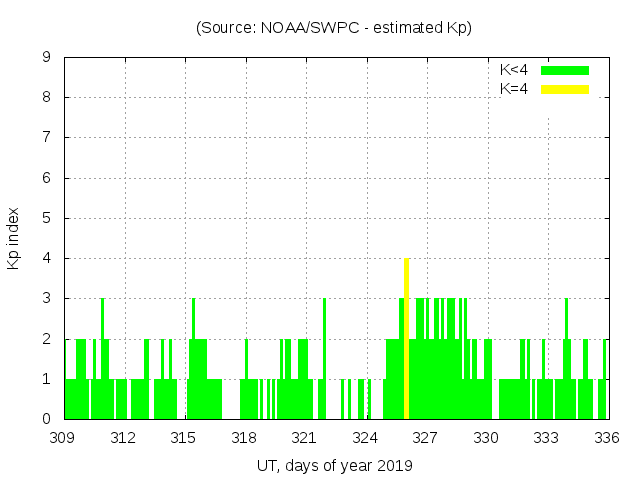Click x-axis tick label 330
This screenshot has width=640, height=480.
(x=486, y=438)
